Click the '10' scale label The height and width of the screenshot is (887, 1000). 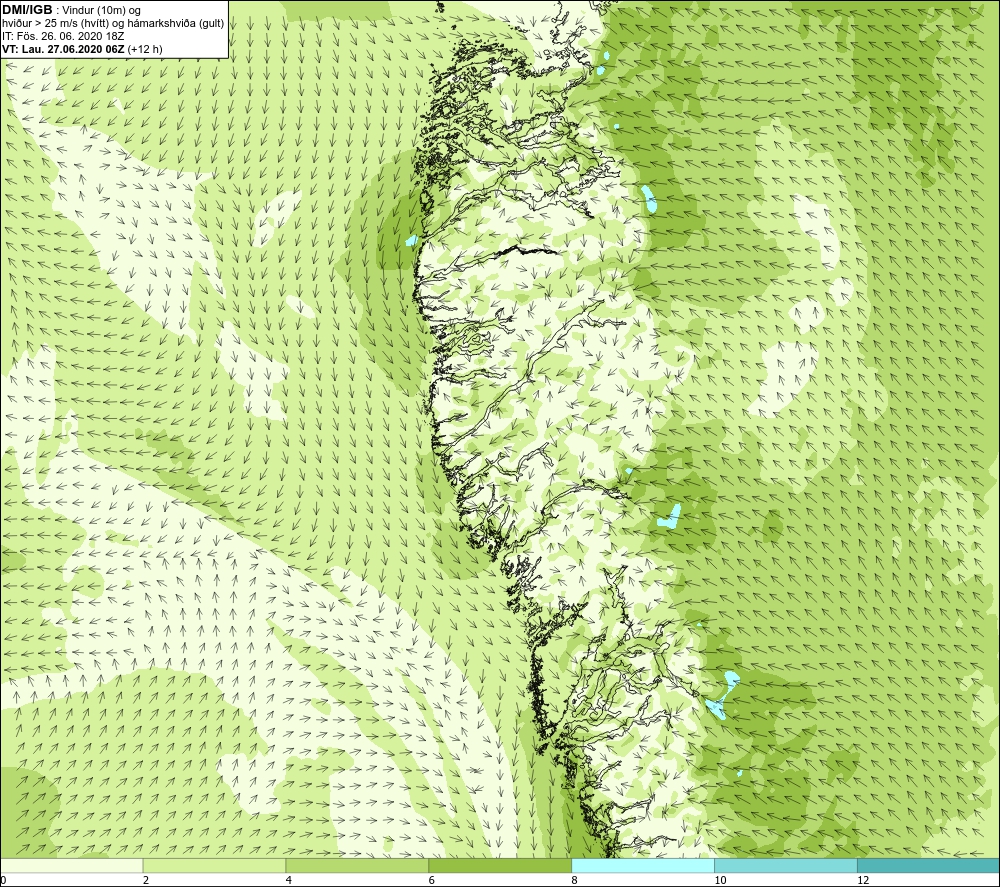click(720, 880)
